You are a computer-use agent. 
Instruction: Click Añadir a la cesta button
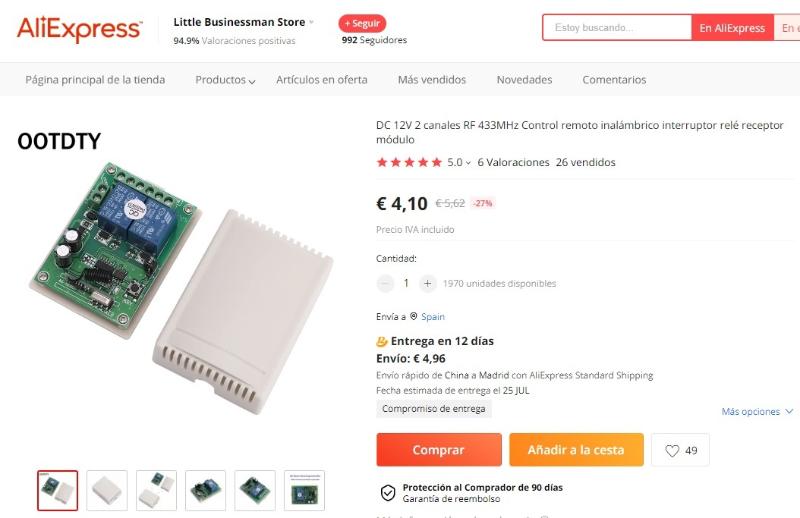tap(576, 450)
